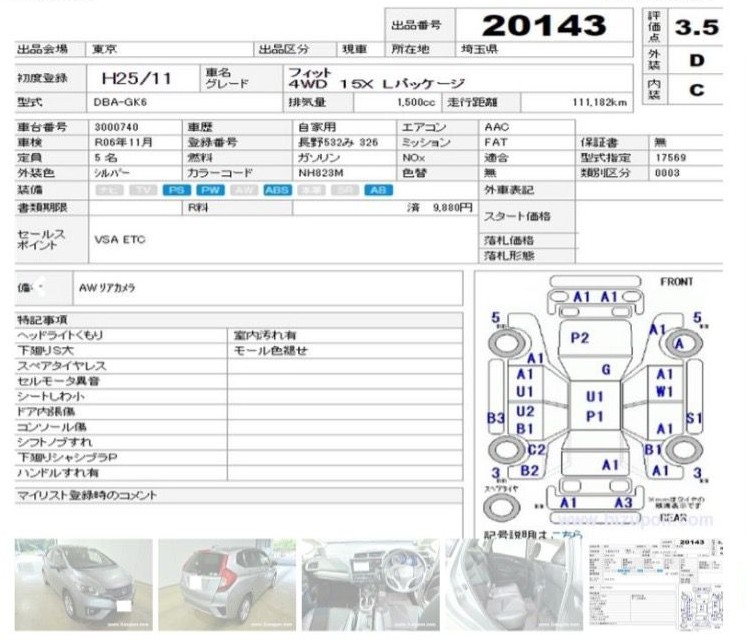Click the grade text 4WD 15X Lパッケージ
Screen dimensions: 746x641
tap(376, 84)
